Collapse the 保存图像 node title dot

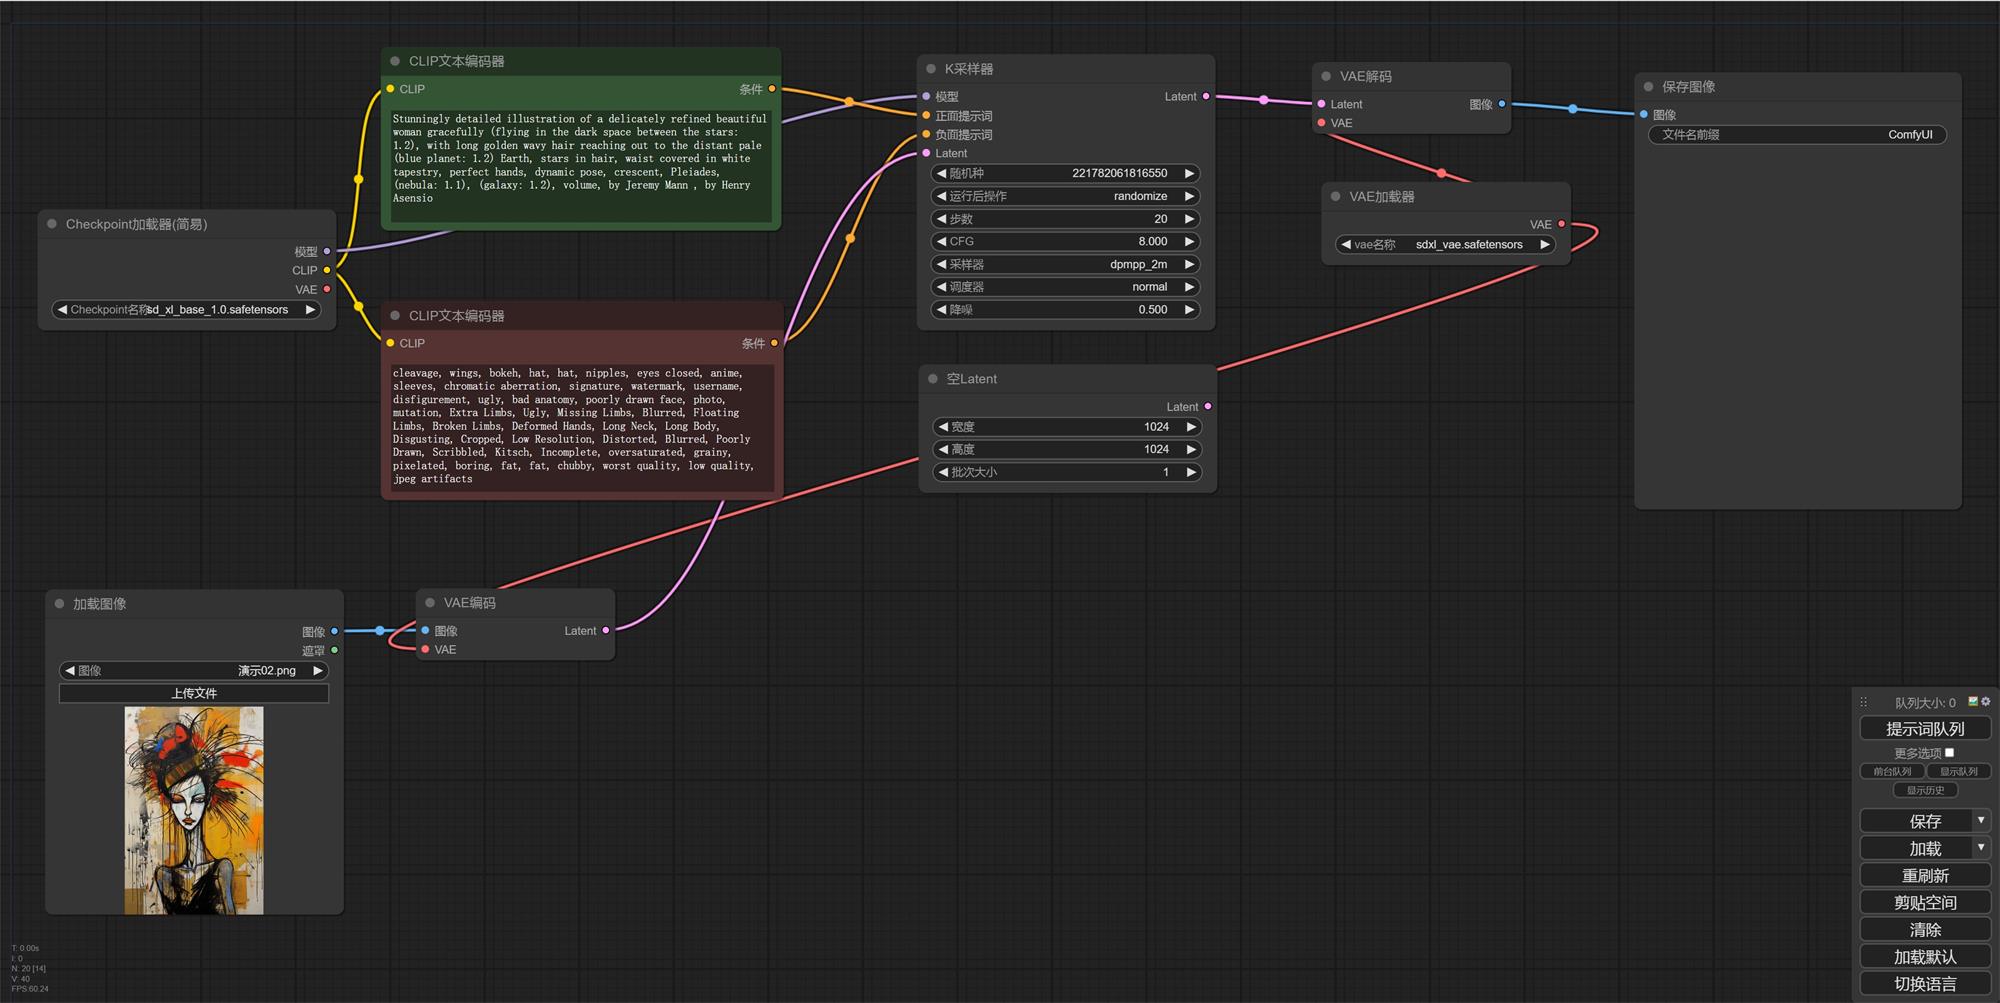[1648, 87]
